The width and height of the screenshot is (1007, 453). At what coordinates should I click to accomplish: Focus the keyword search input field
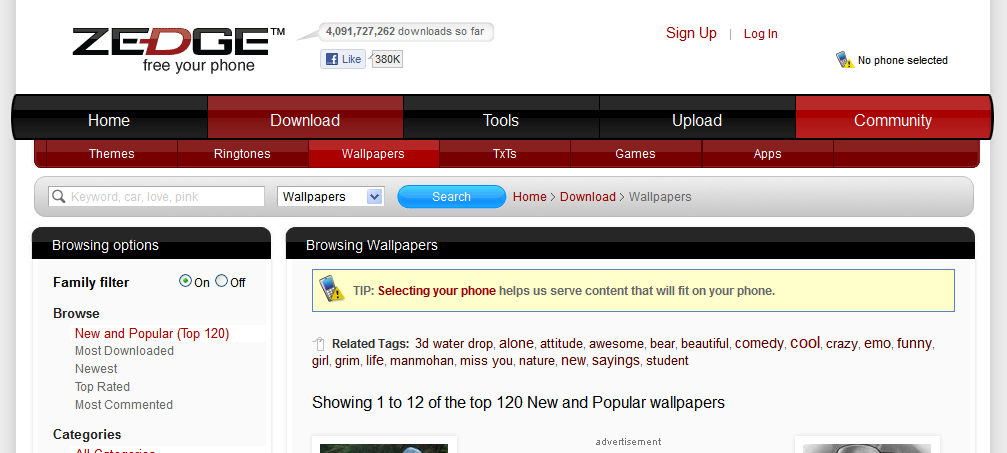(x=157, y=197)
